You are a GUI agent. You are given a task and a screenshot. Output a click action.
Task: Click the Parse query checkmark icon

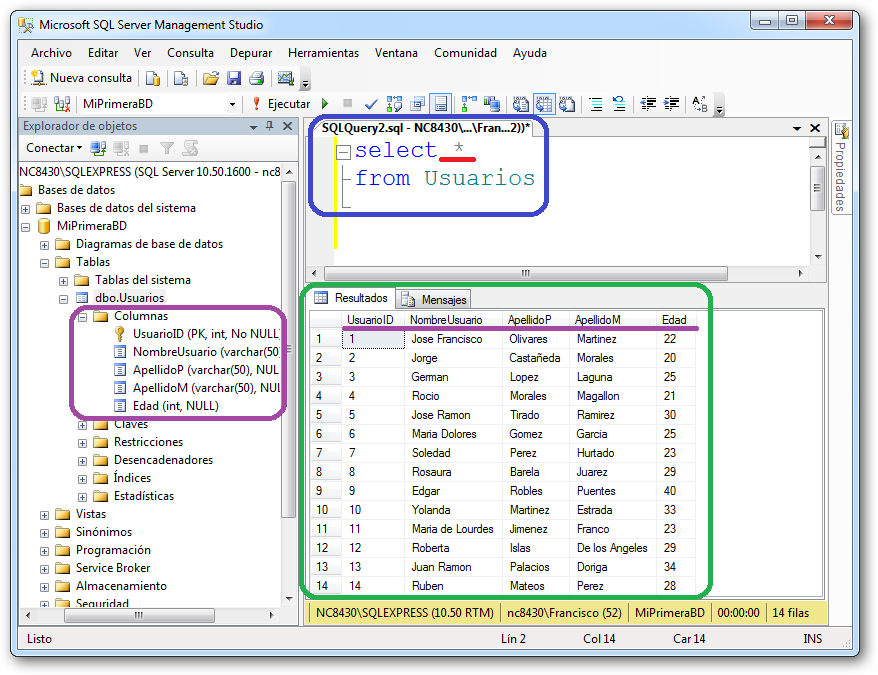371,103
